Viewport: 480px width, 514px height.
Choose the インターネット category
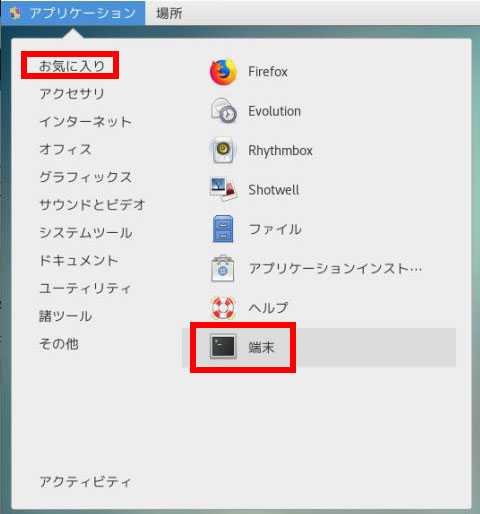coord(86,122)
